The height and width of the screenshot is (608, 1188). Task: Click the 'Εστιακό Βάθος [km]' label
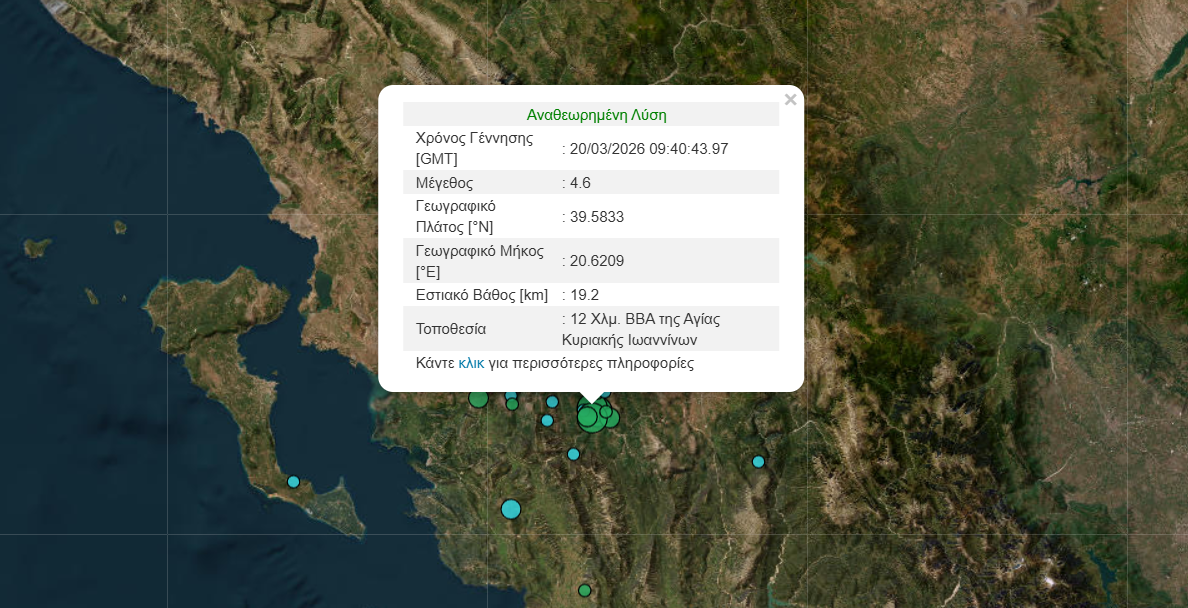481,295
